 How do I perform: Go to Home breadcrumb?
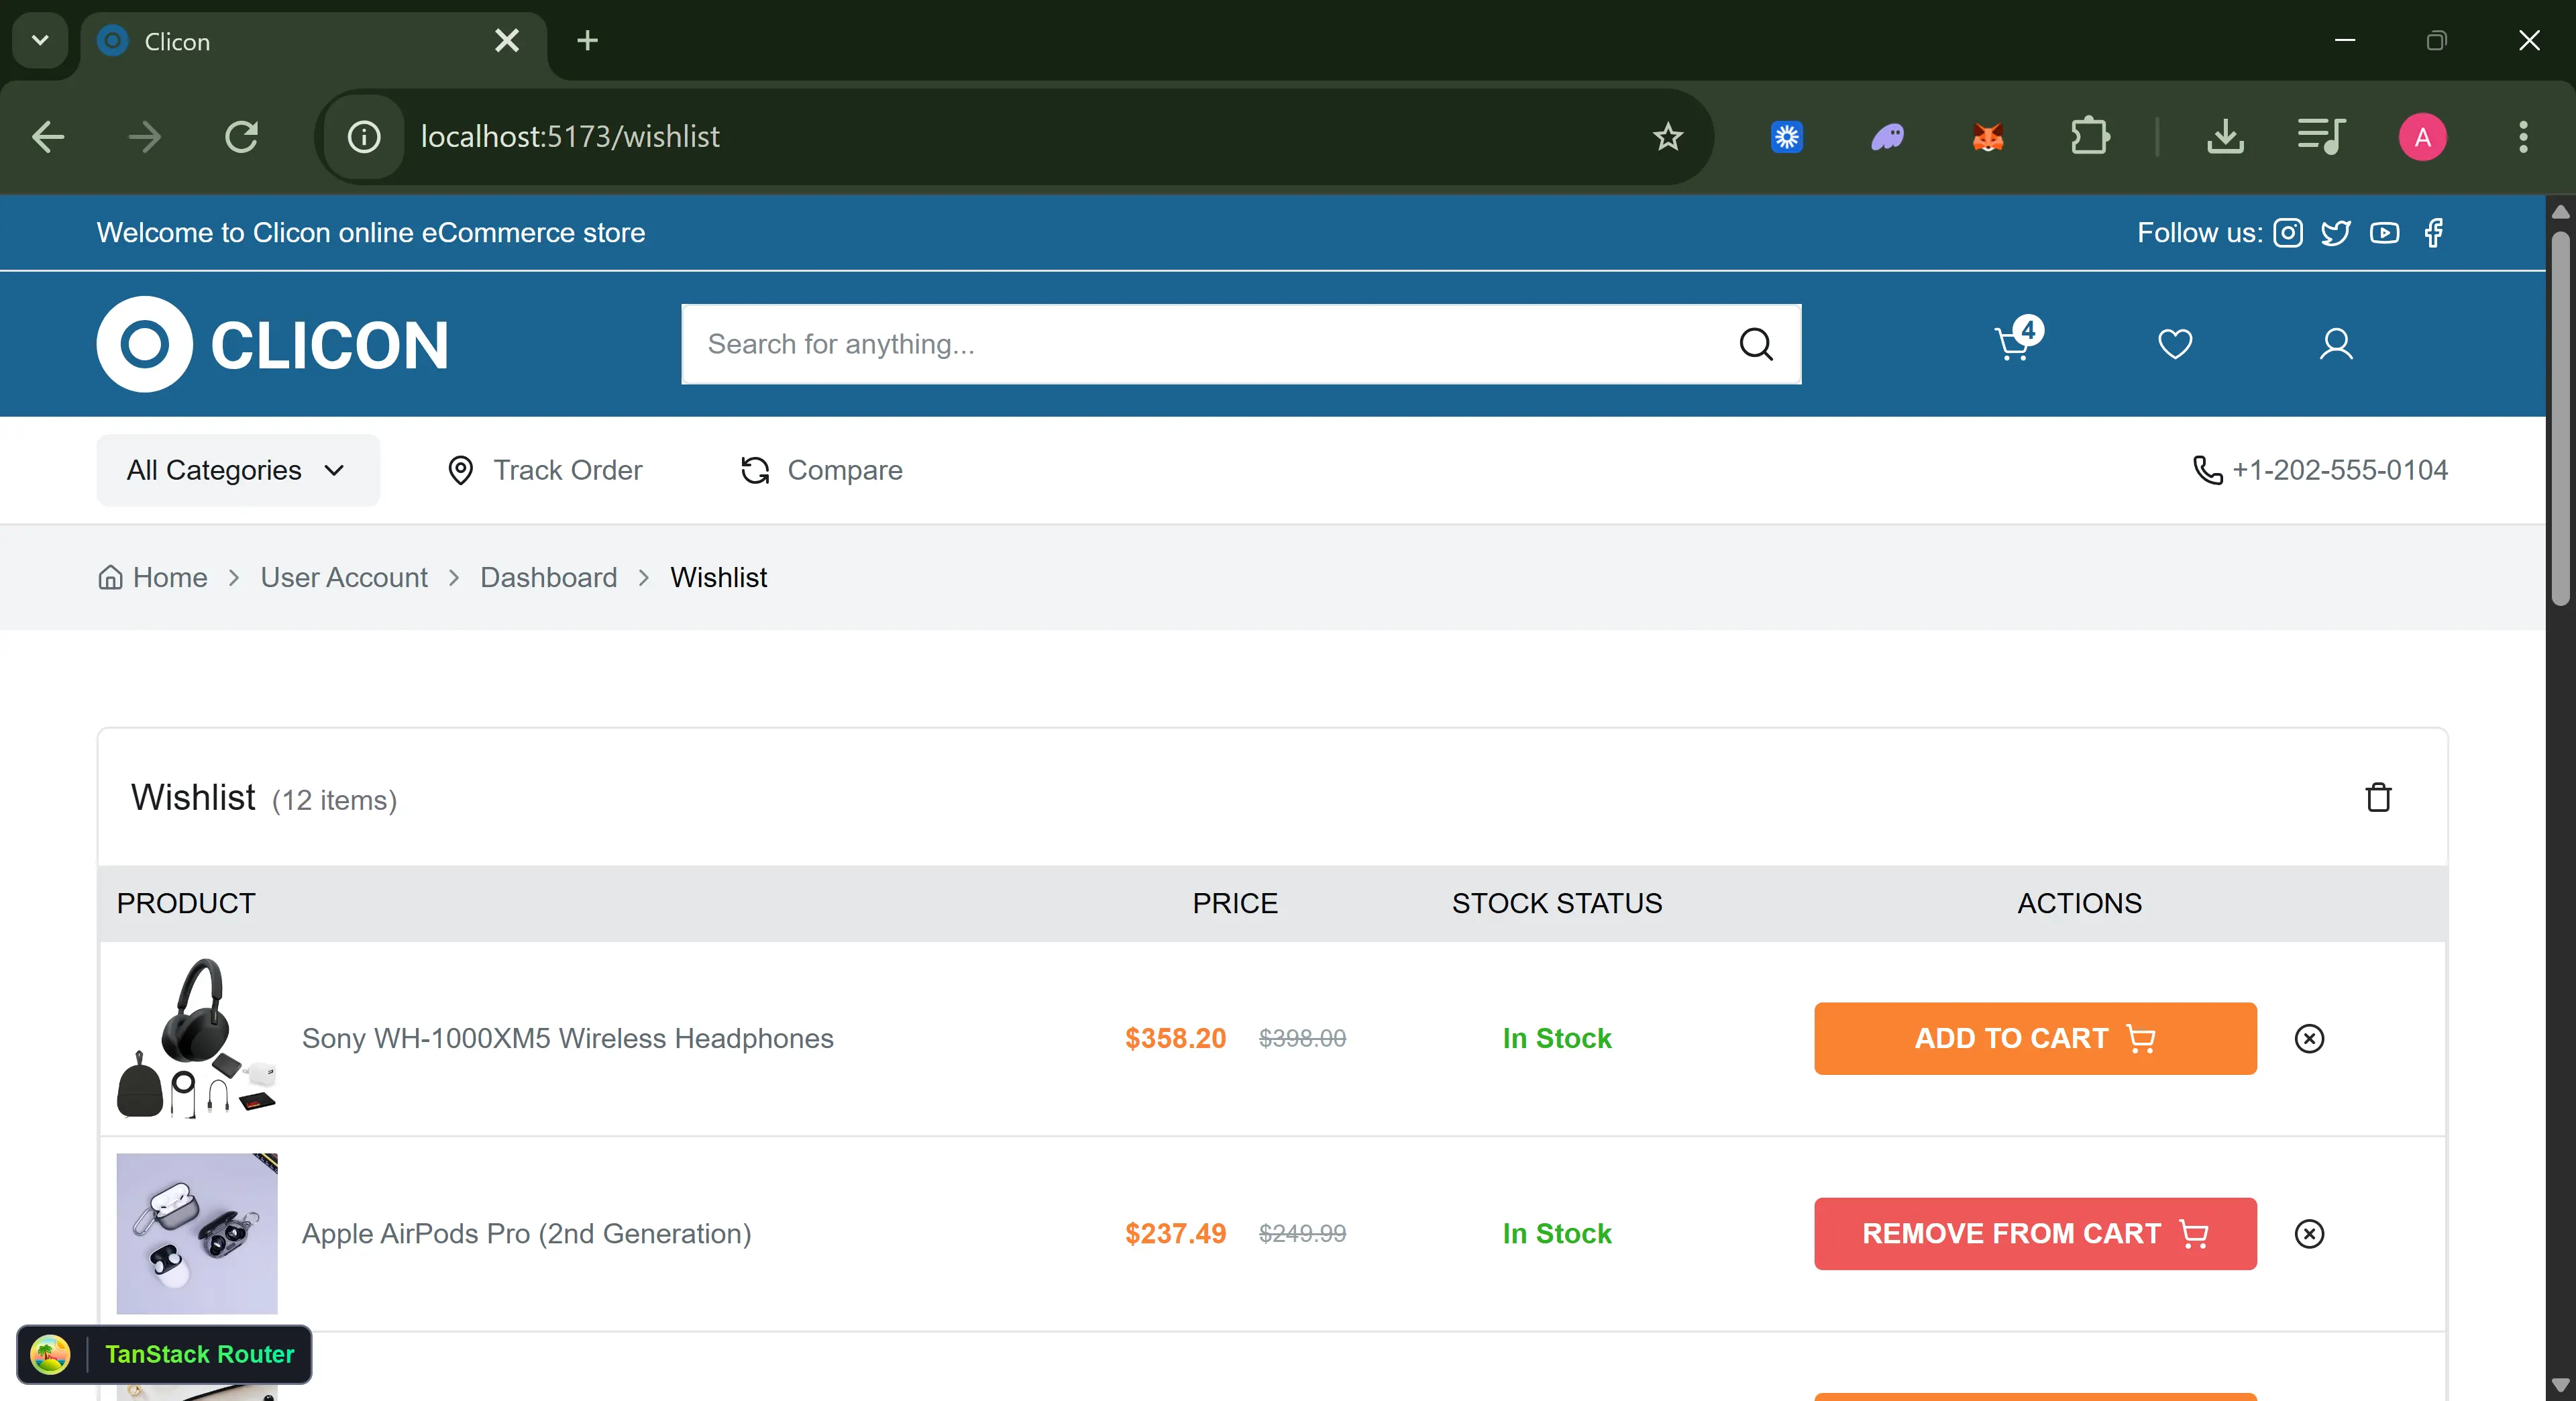[x=152, y=577]
